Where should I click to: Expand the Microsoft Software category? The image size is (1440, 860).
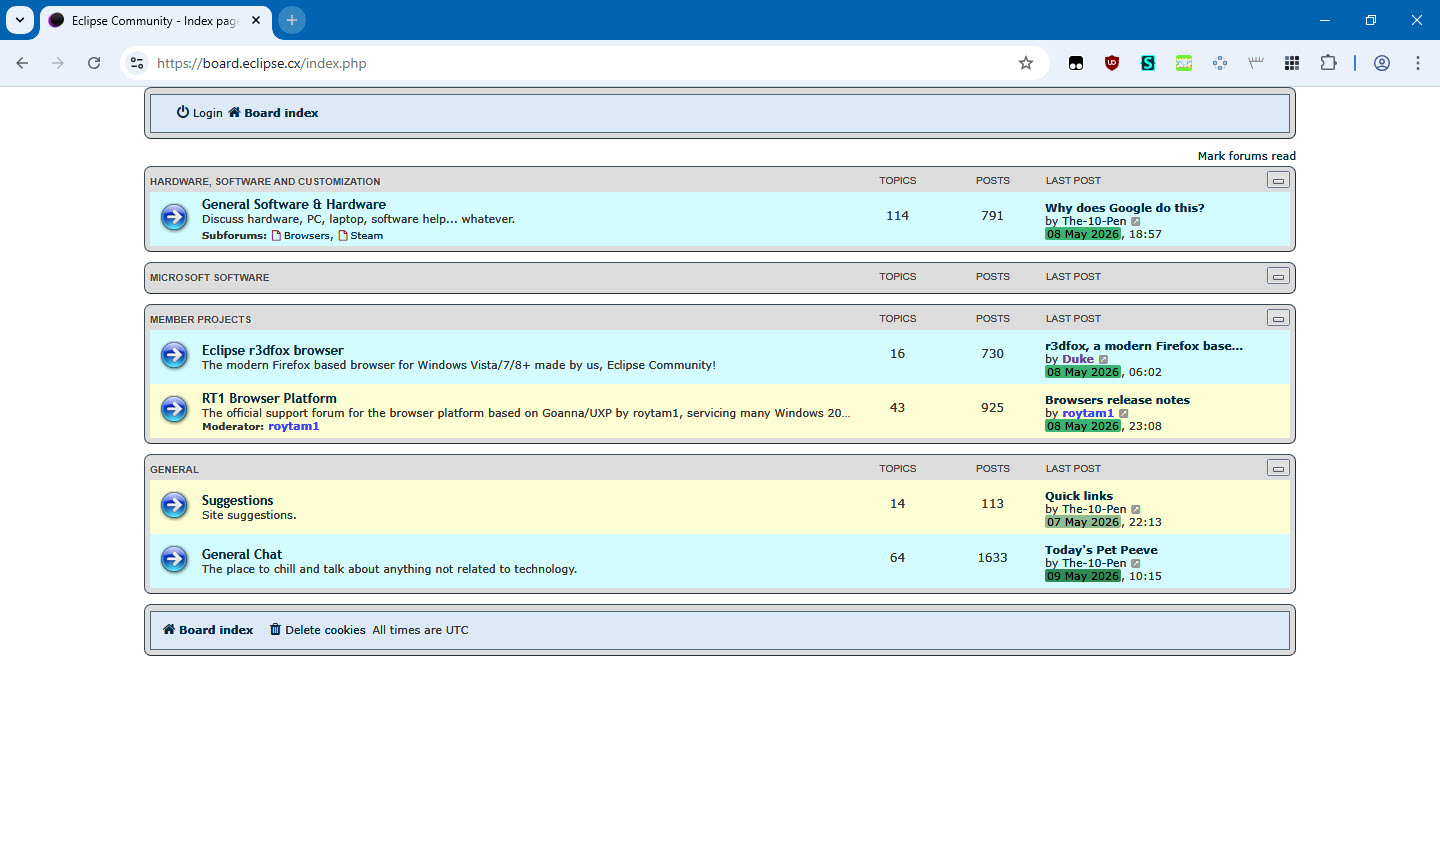pyautogui.click(x=1278, y=276)
